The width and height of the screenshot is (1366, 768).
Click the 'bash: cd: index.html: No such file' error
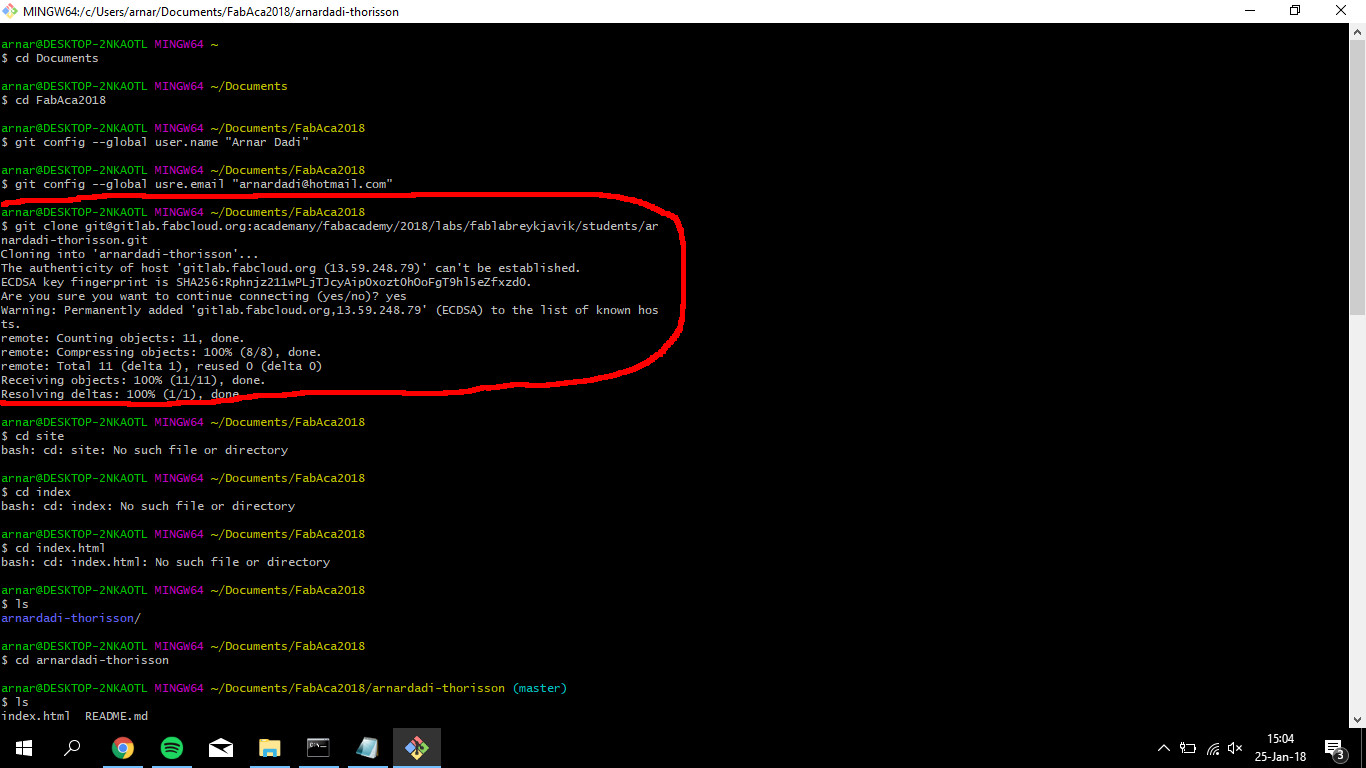click(x=165, y=562)
